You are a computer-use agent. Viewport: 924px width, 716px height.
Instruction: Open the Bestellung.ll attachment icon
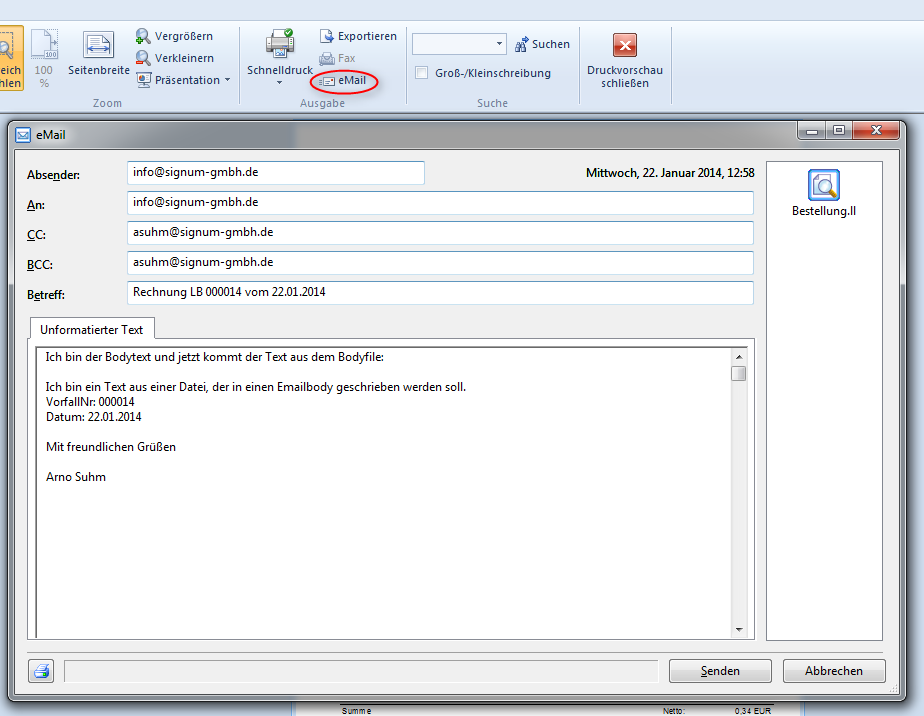(823, 185)
